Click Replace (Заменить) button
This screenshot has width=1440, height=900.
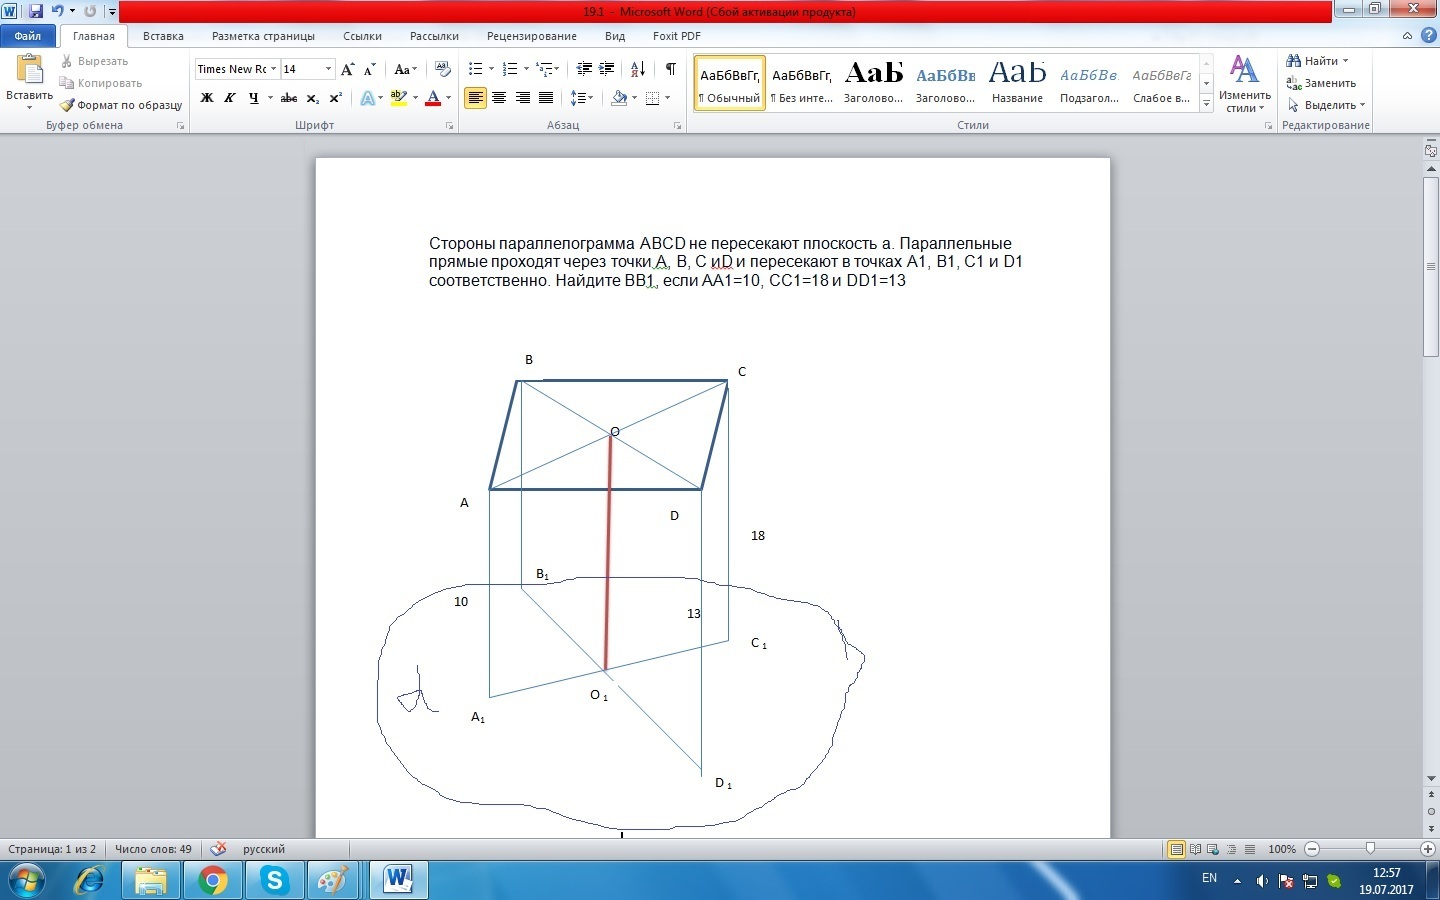1321,83
